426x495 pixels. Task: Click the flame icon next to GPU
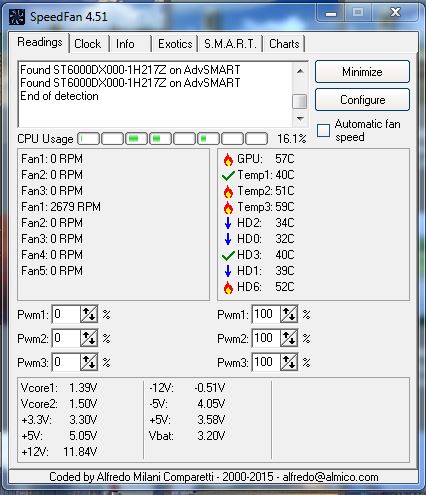(x=228, y=160)
